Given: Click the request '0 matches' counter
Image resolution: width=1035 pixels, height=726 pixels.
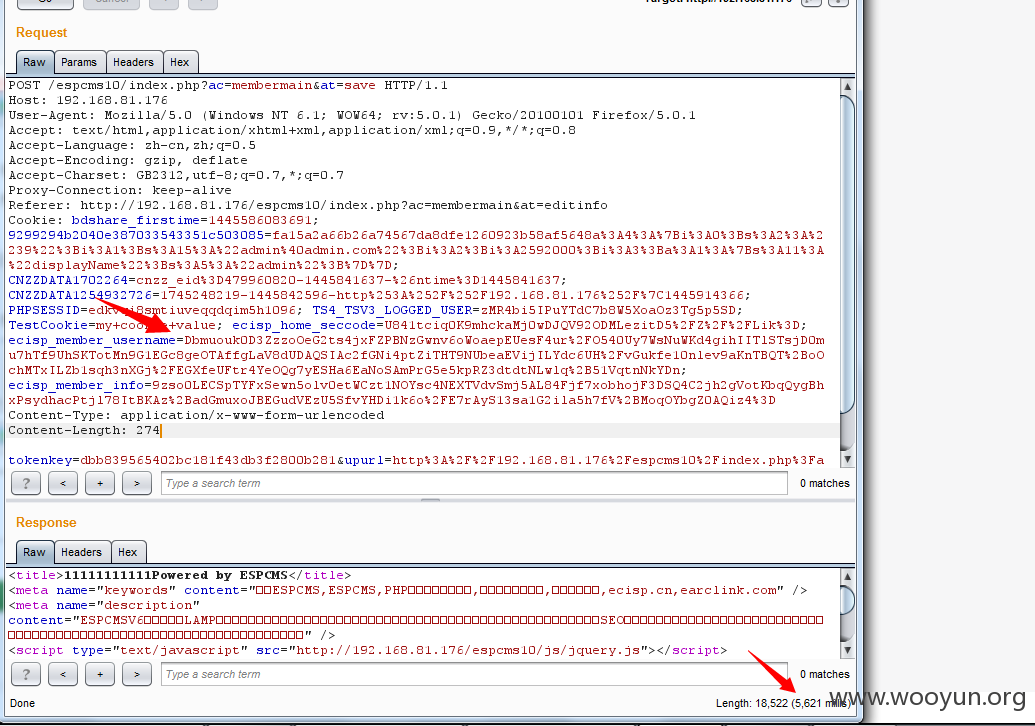Looking at the screenshot, I should (x=824, y=483).
